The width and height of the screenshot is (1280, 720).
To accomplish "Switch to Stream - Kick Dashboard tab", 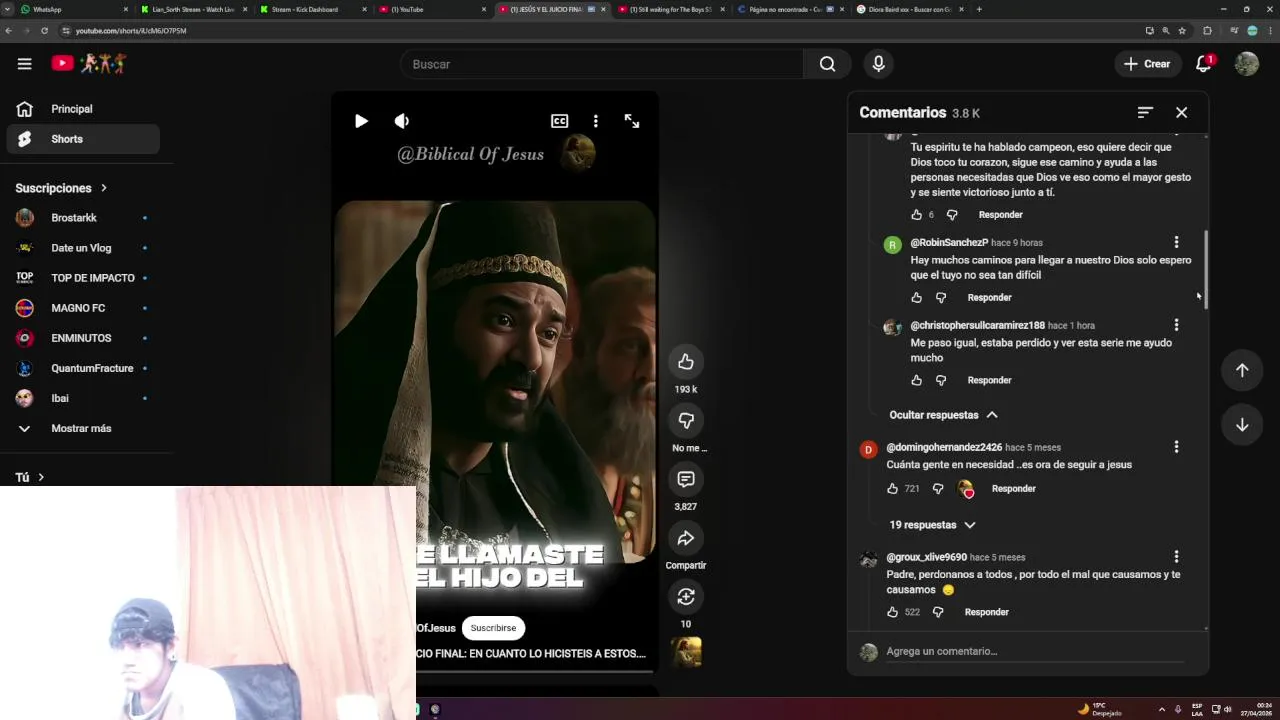I will (311, 9).
